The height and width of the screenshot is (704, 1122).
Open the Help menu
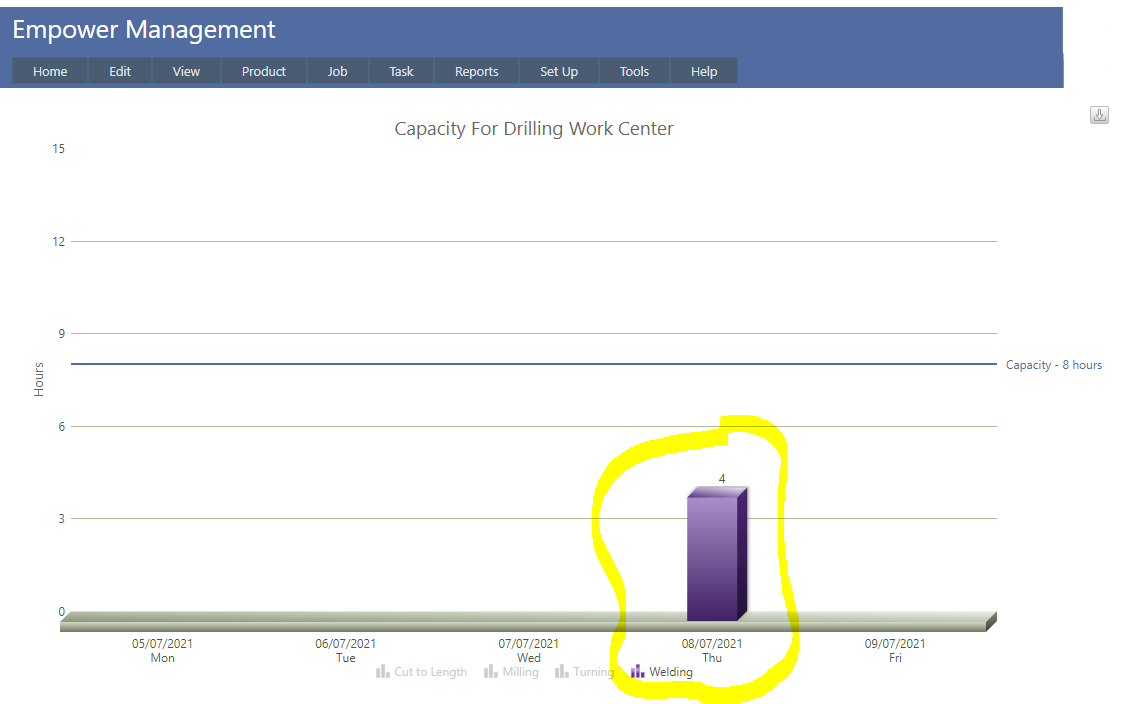pos(704,72)
